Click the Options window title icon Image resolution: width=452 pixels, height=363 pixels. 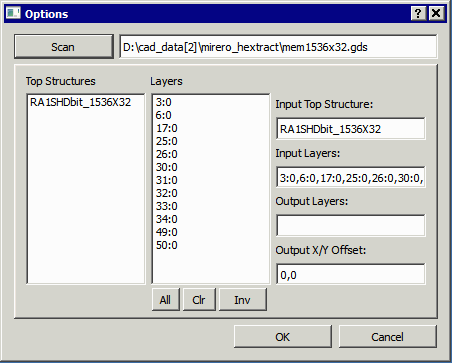13,13
